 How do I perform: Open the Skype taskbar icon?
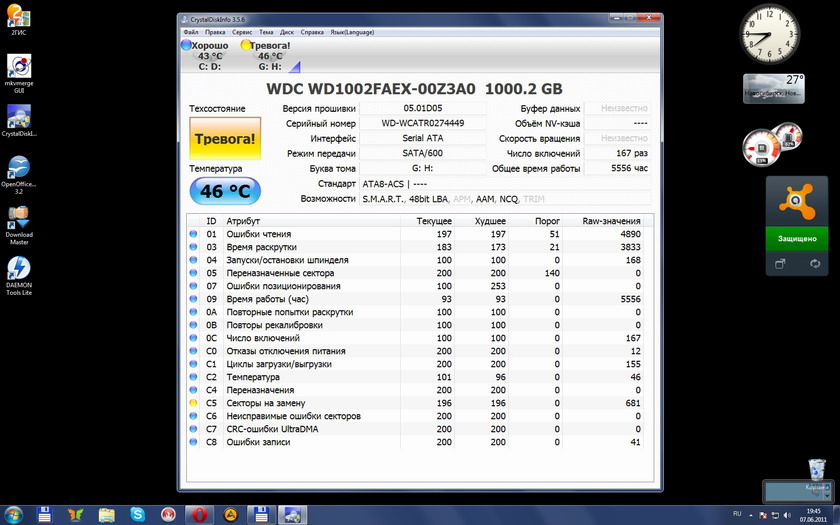138,515
